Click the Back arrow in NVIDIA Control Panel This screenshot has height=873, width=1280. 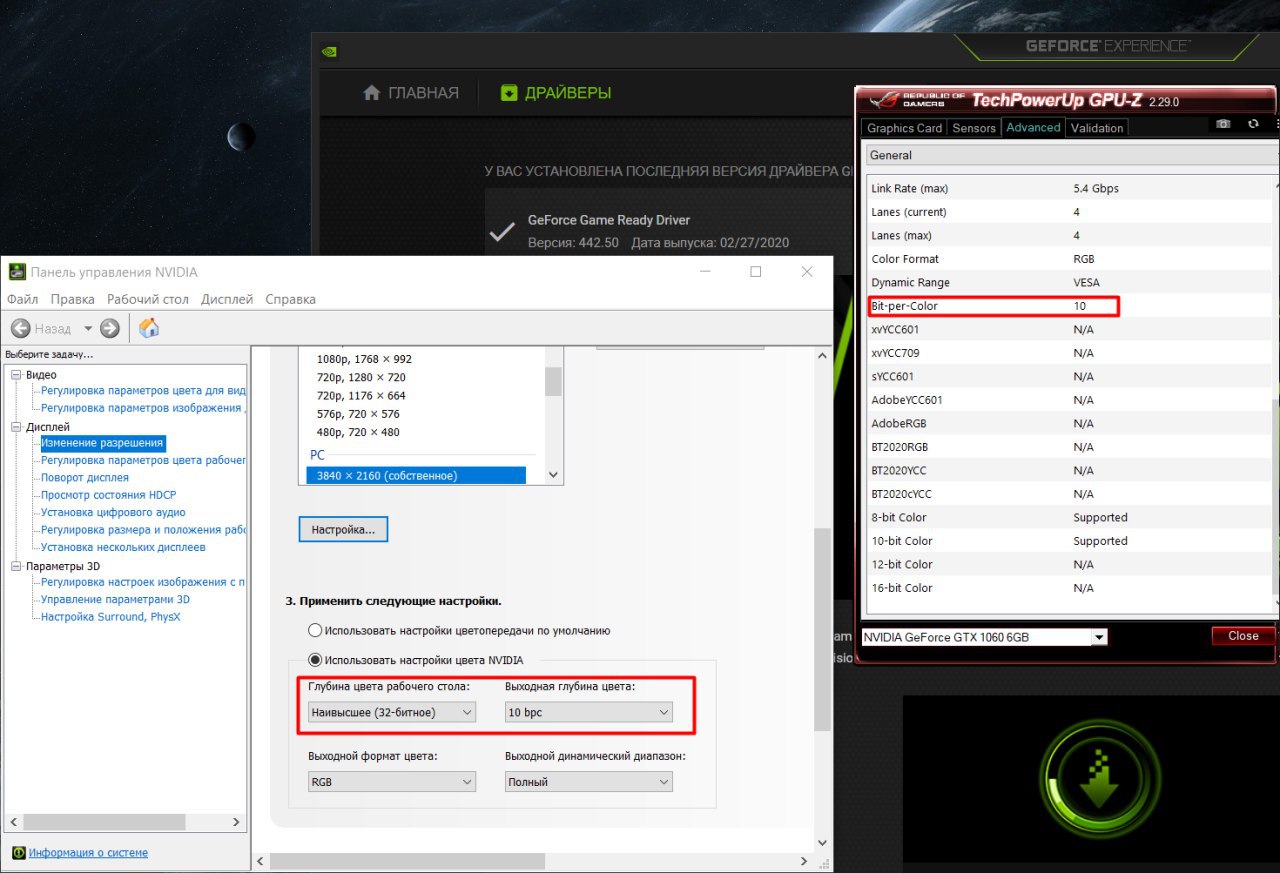coord(21,328)
